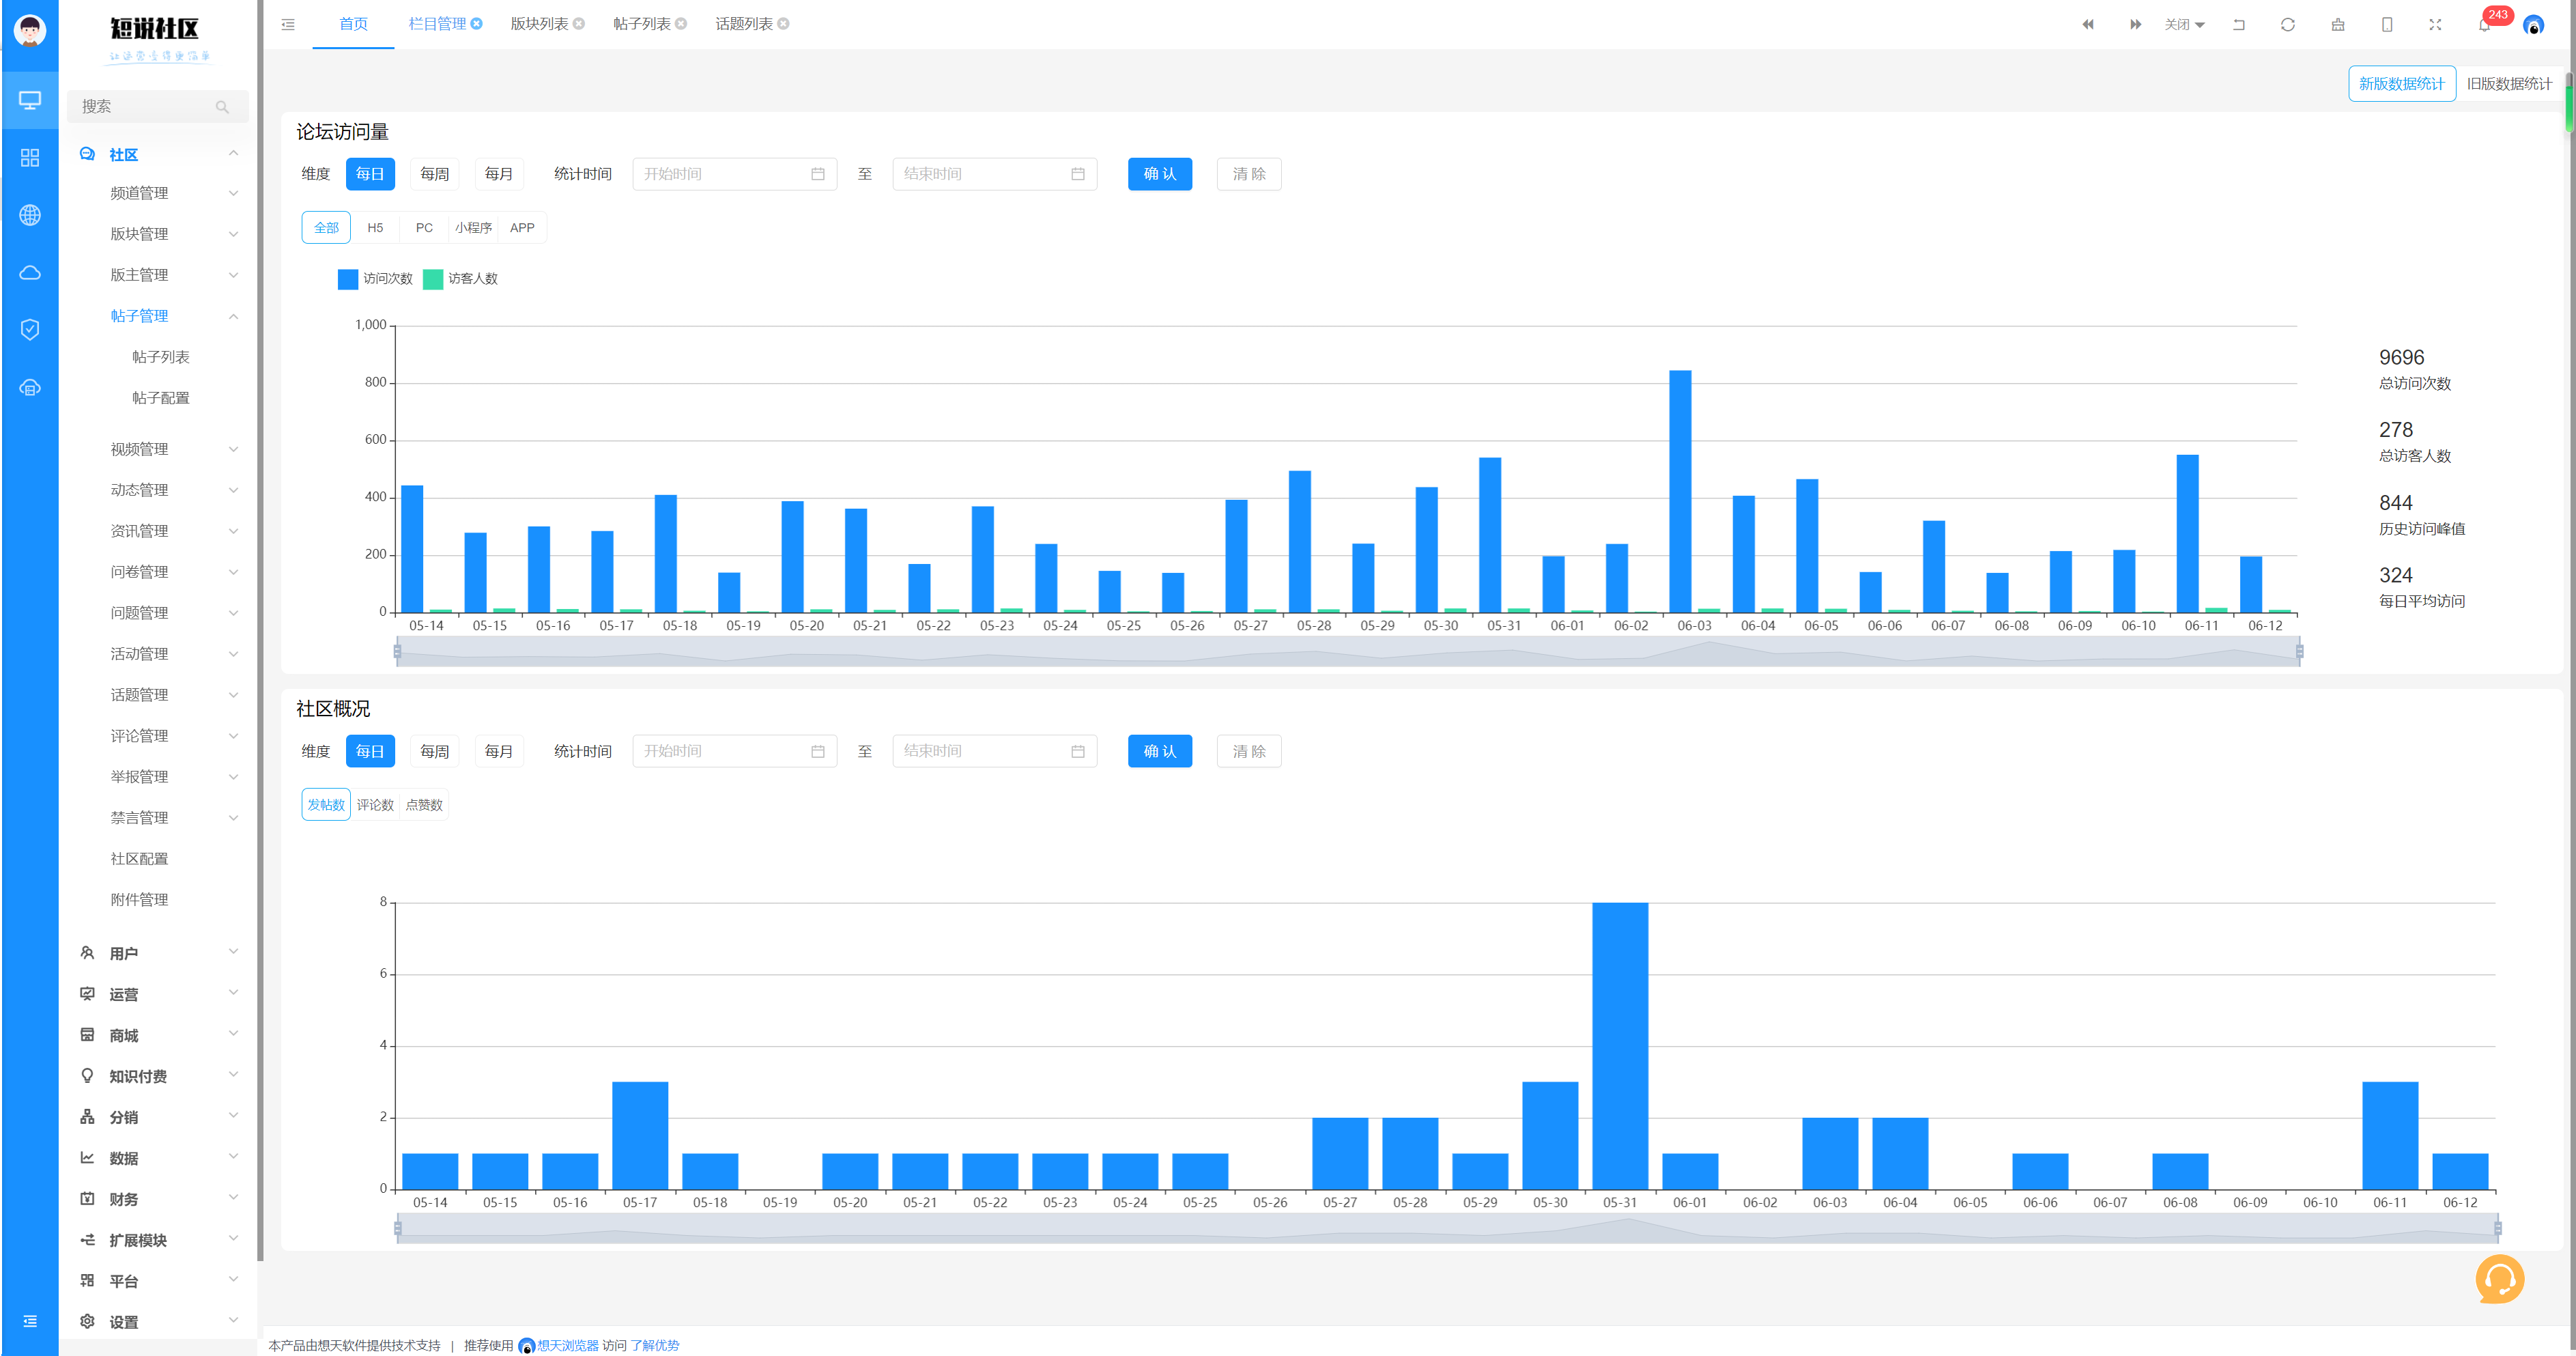Screen dimensions: 2576x1356
Task: Select 每周 dimension for 论坛访问量
Action: [x=434, y=174]
